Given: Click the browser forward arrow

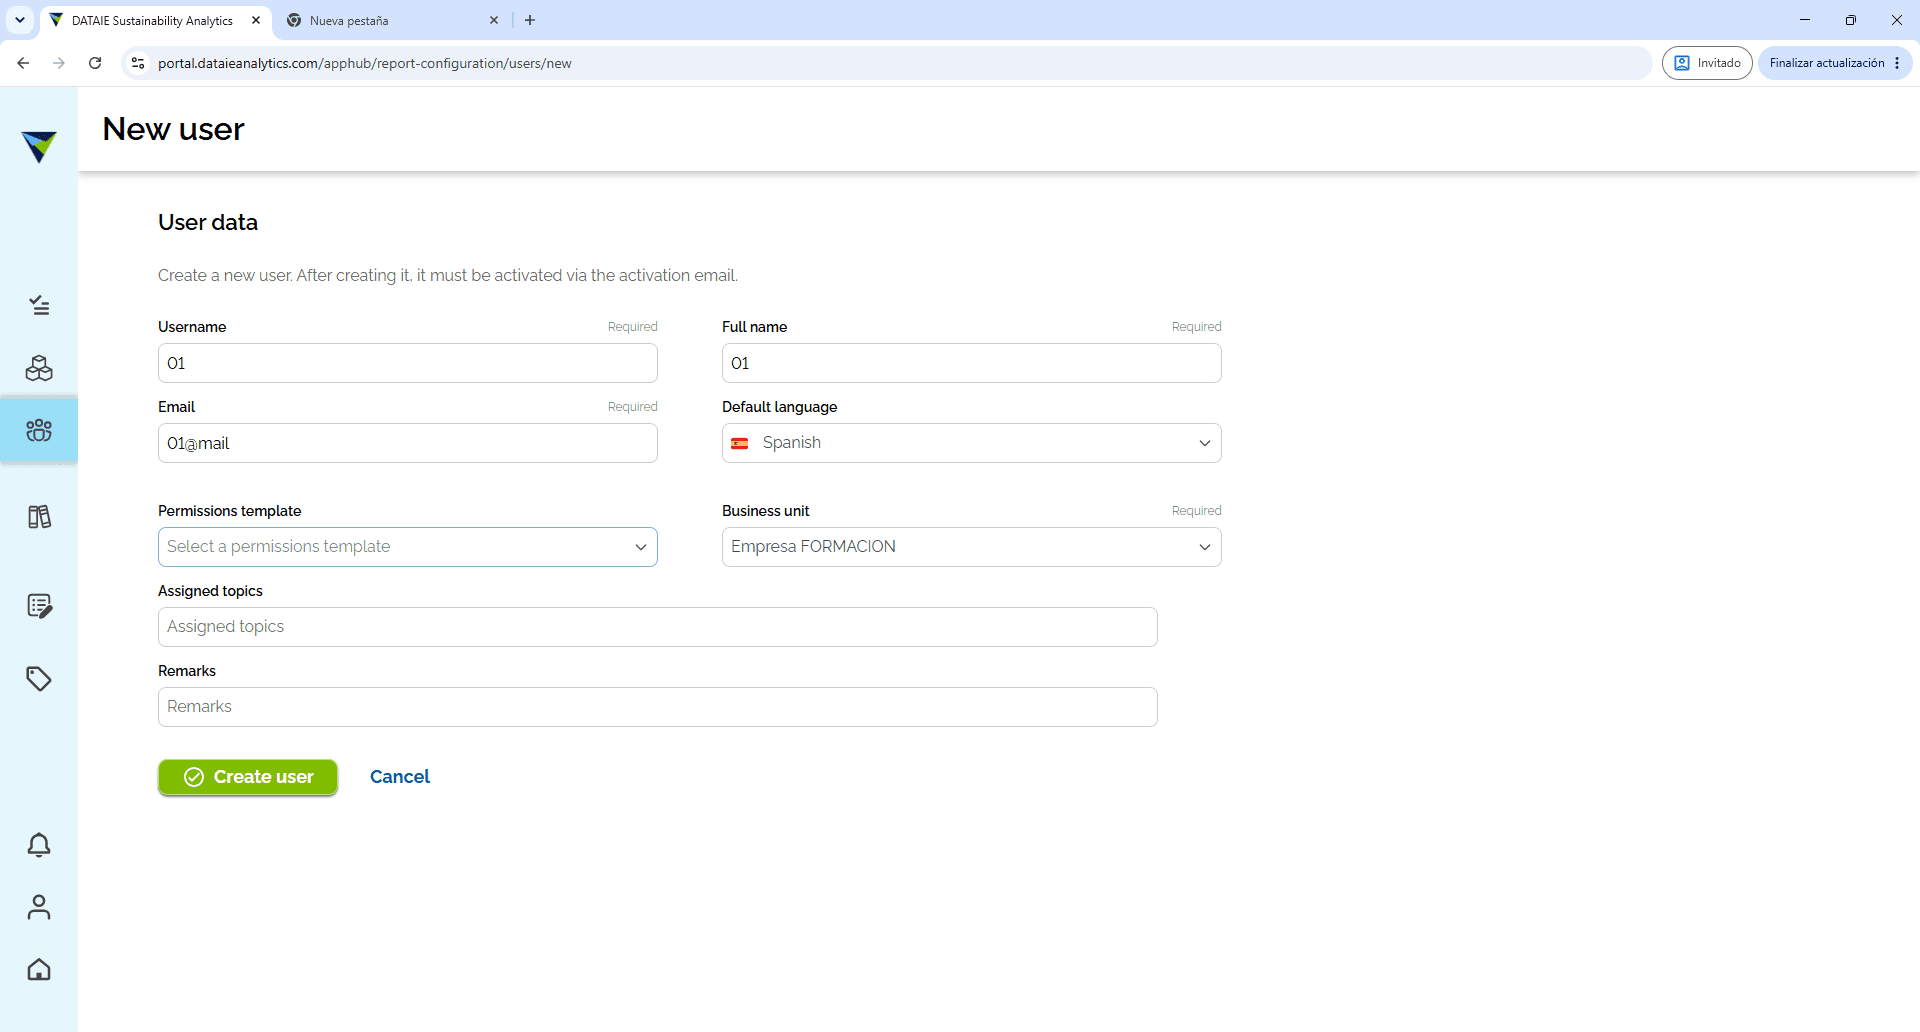Looking at the screenshot, I should [x=59, y=63].
